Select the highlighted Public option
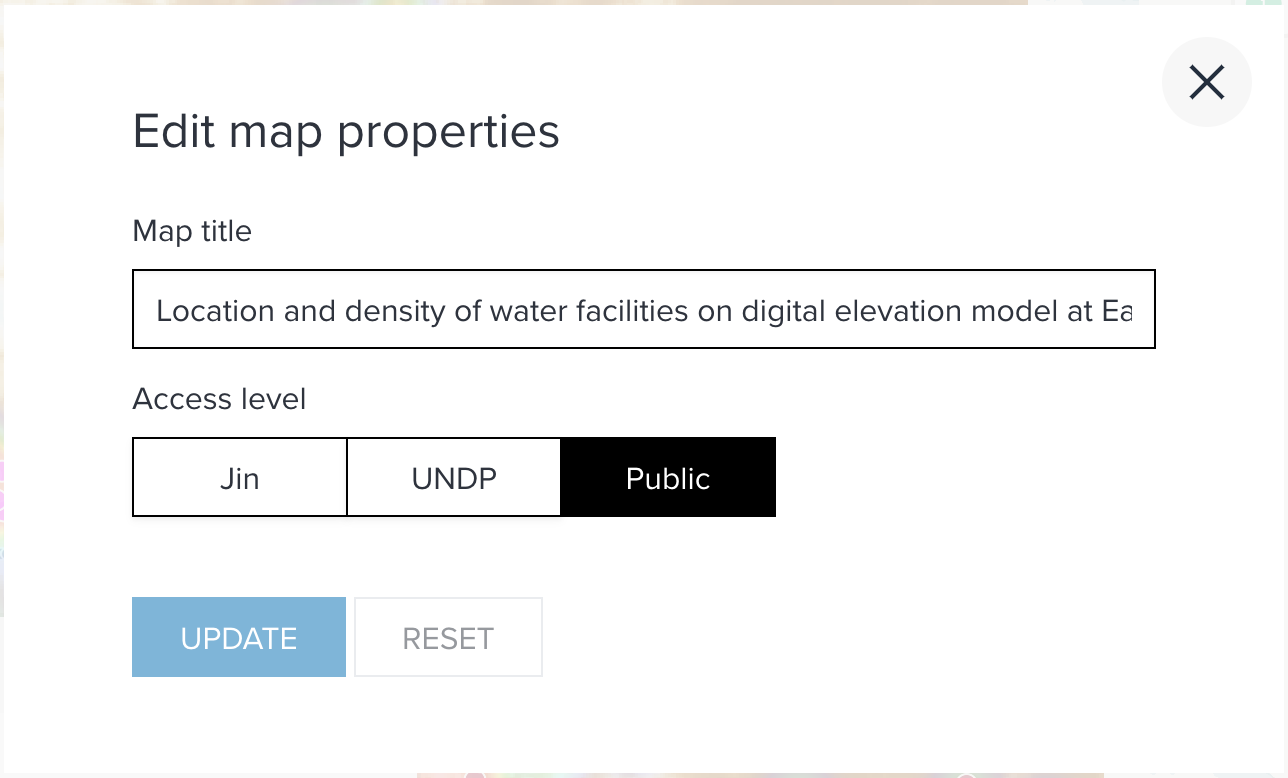The width and height of the screenshot is (1288, 778). [668, 477]
